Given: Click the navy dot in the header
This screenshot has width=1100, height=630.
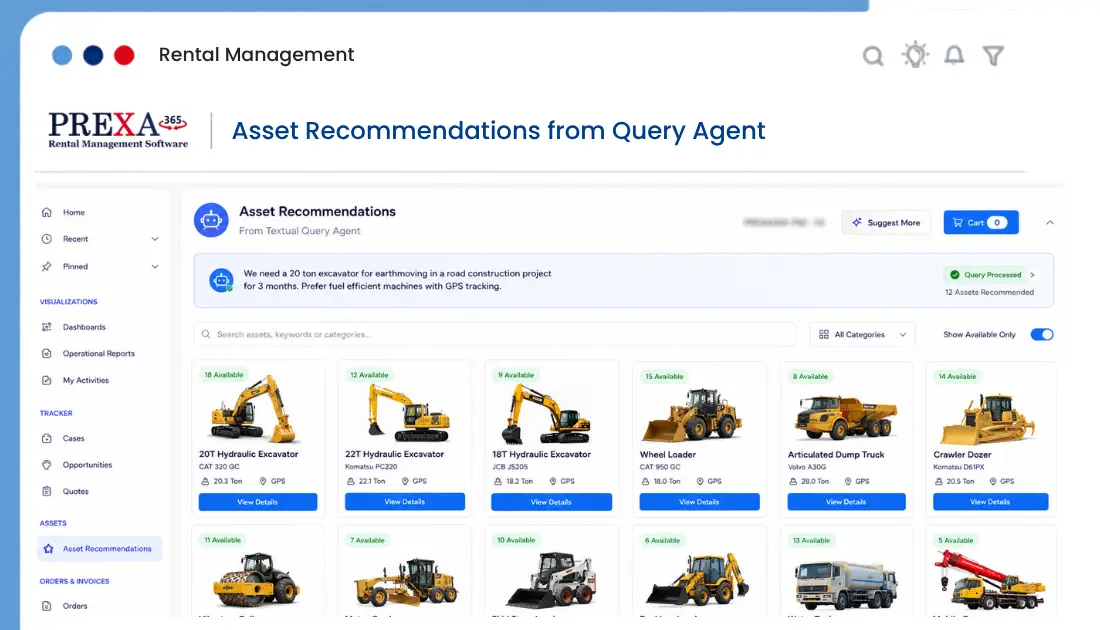Looking at the screenshot, I should (93, 55).
